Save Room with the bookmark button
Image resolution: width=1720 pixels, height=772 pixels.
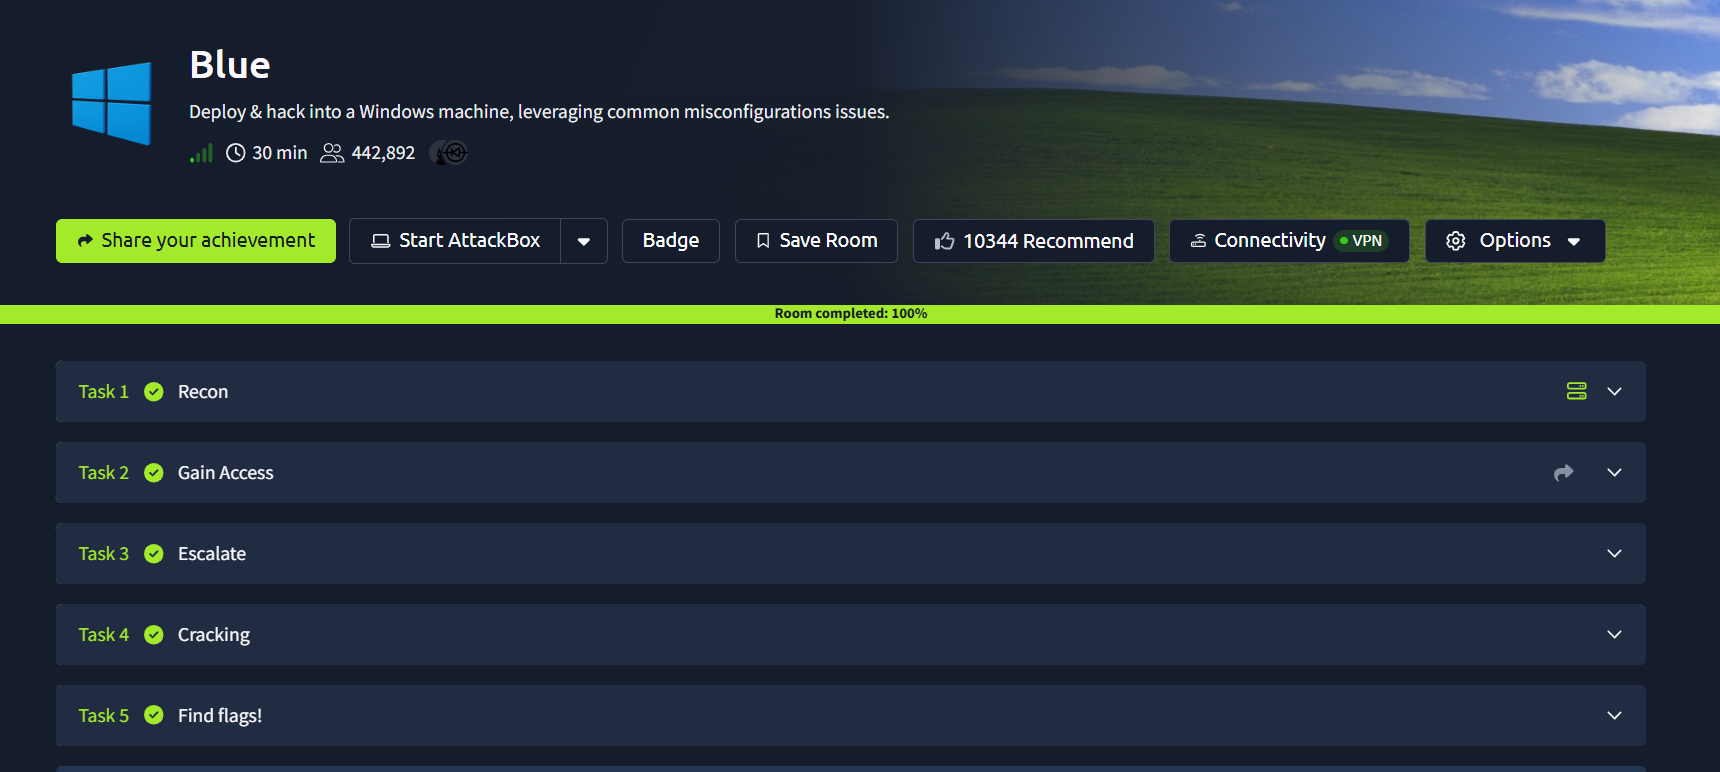click(816, 241)
